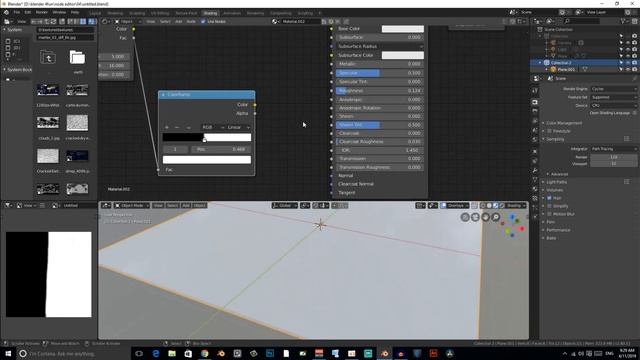Expand the Bake panel
Image resolution: width=640 pixels, height=360 pixels.
click(551, 238)
